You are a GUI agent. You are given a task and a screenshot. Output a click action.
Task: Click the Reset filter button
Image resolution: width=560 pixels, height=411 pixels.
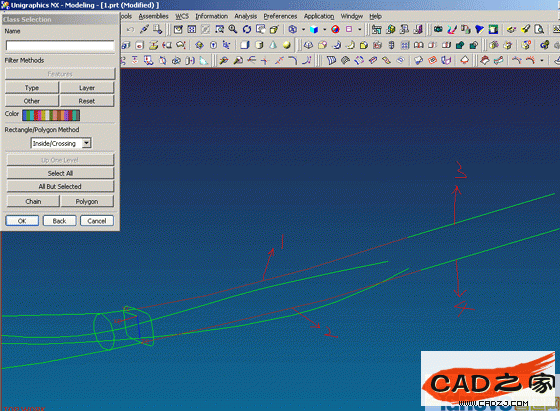click(87, 101)
